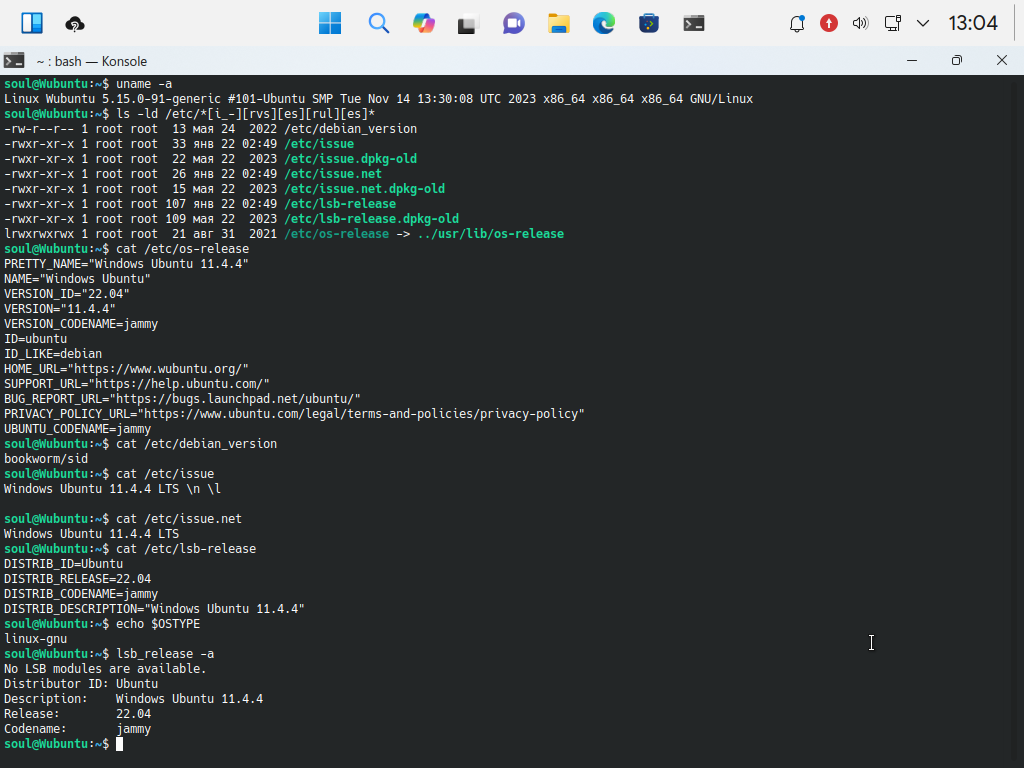Click the network display tray icon
This screenshot has height=768, width=1024.
click(x=892, y=24)
